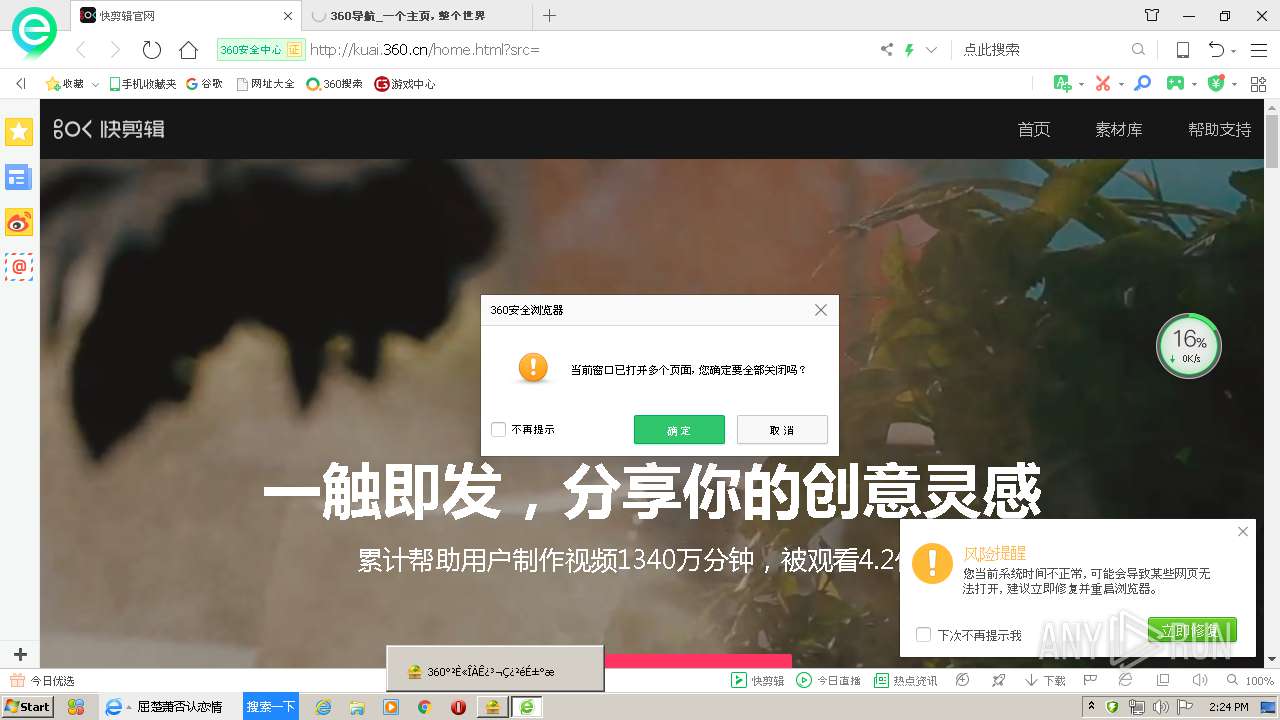Click the green gamepad games icon
The image size is (1280, 720).
pyautogui.click(x=1176, y=84)
